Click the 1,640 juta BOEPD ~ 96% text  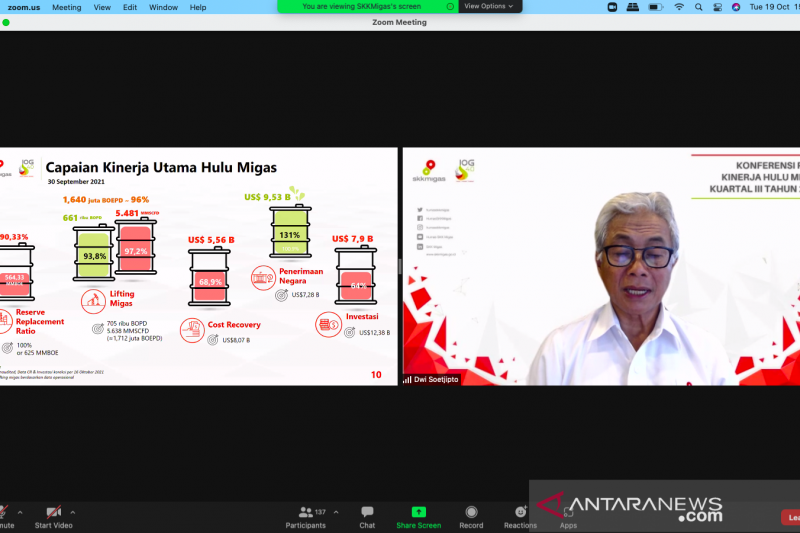click(x=106, y=199)
